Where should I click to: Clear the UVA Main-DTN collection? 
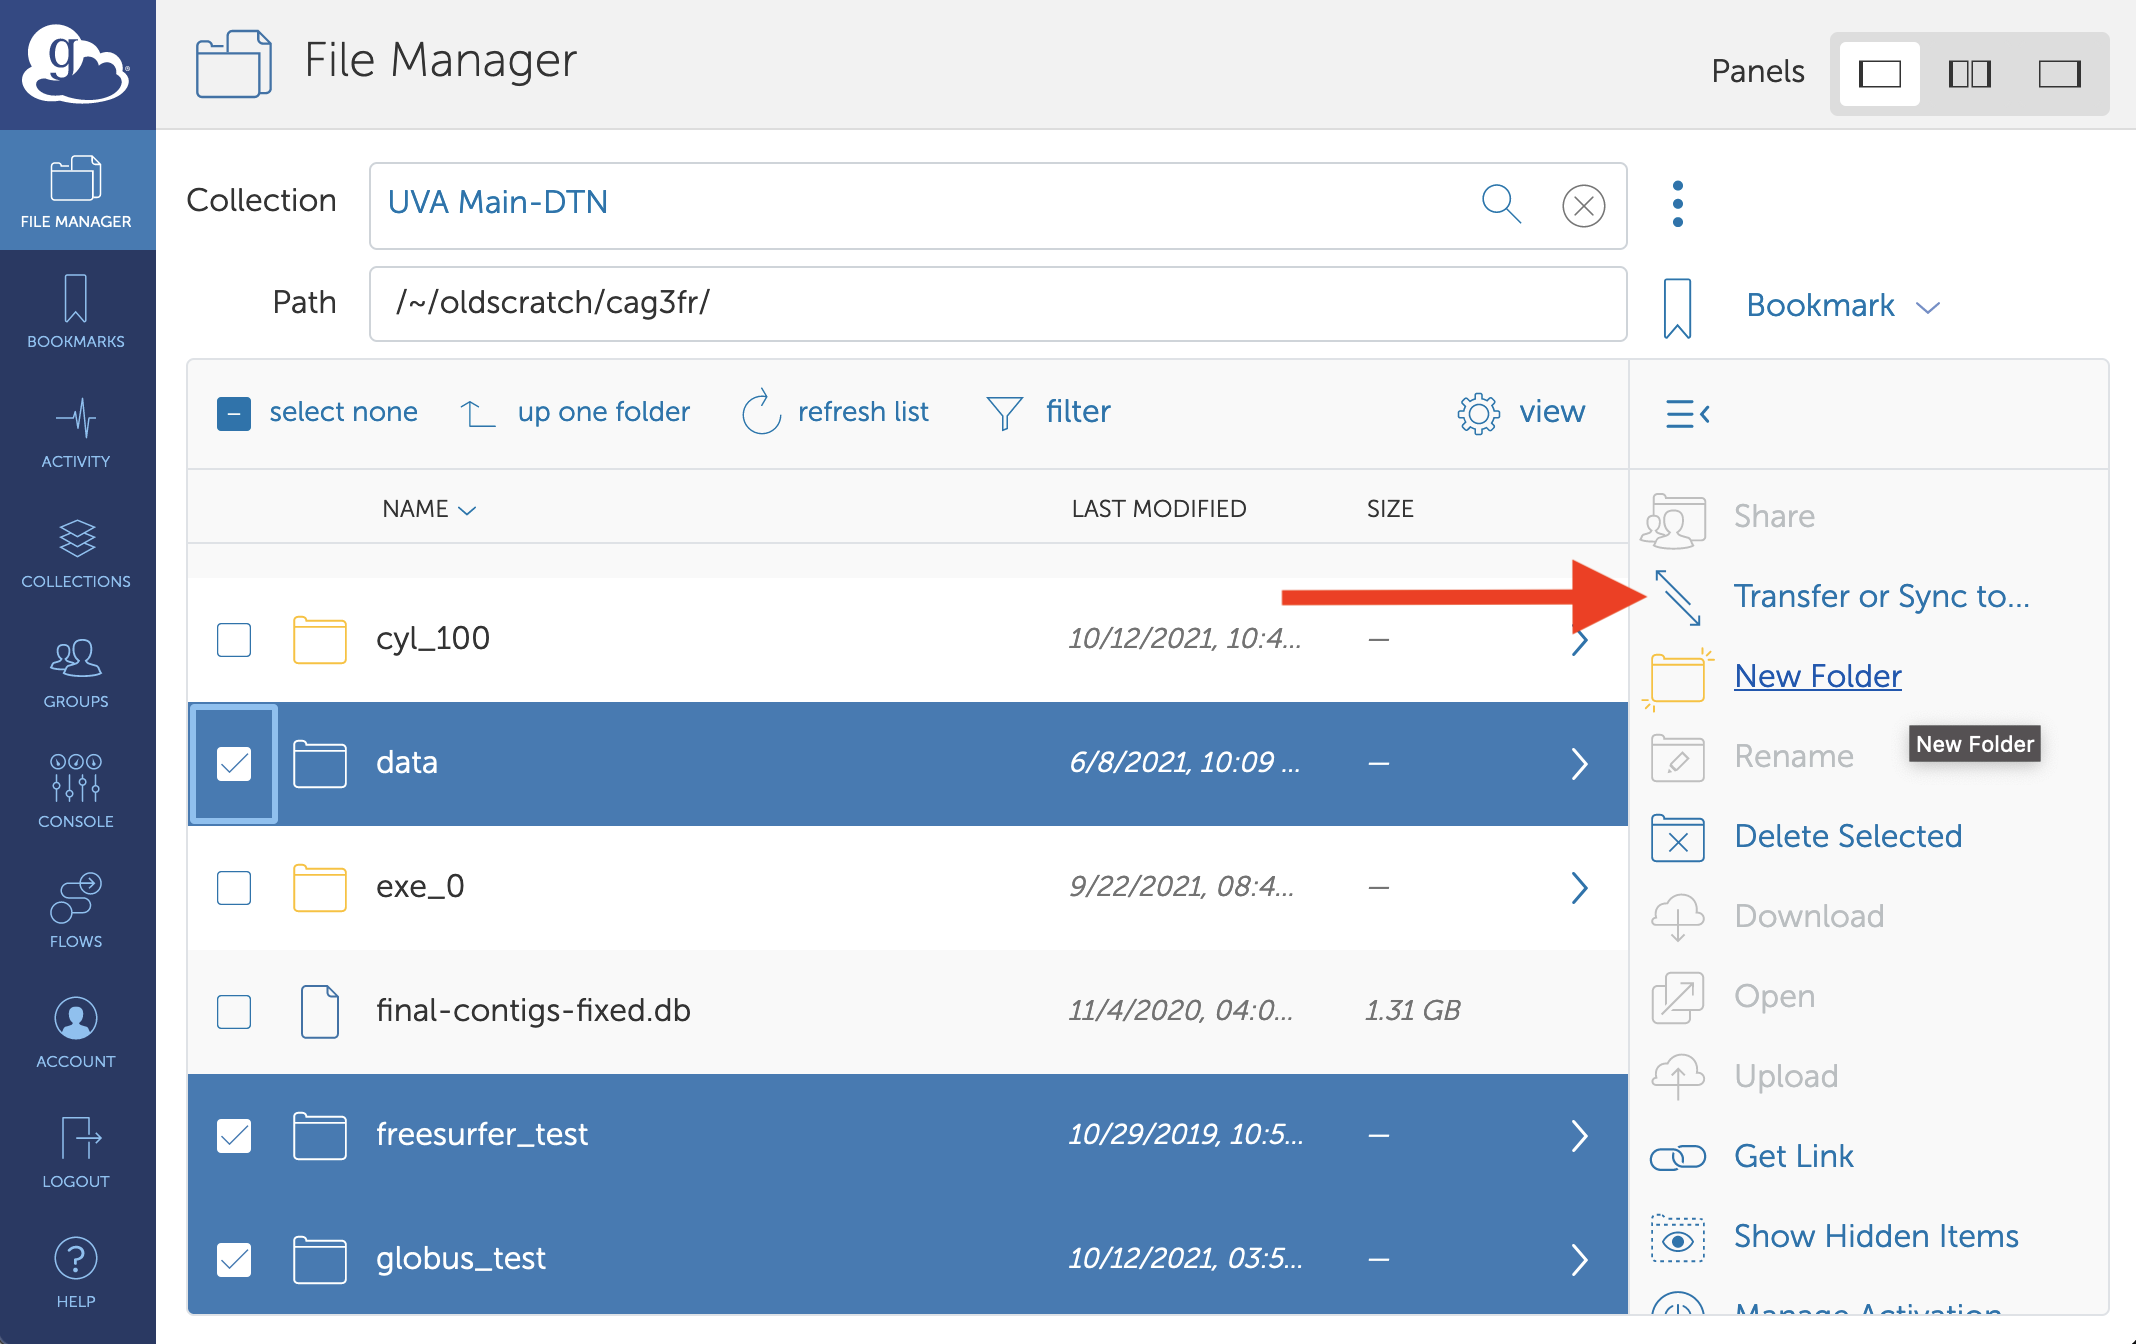click(1583, 206)
